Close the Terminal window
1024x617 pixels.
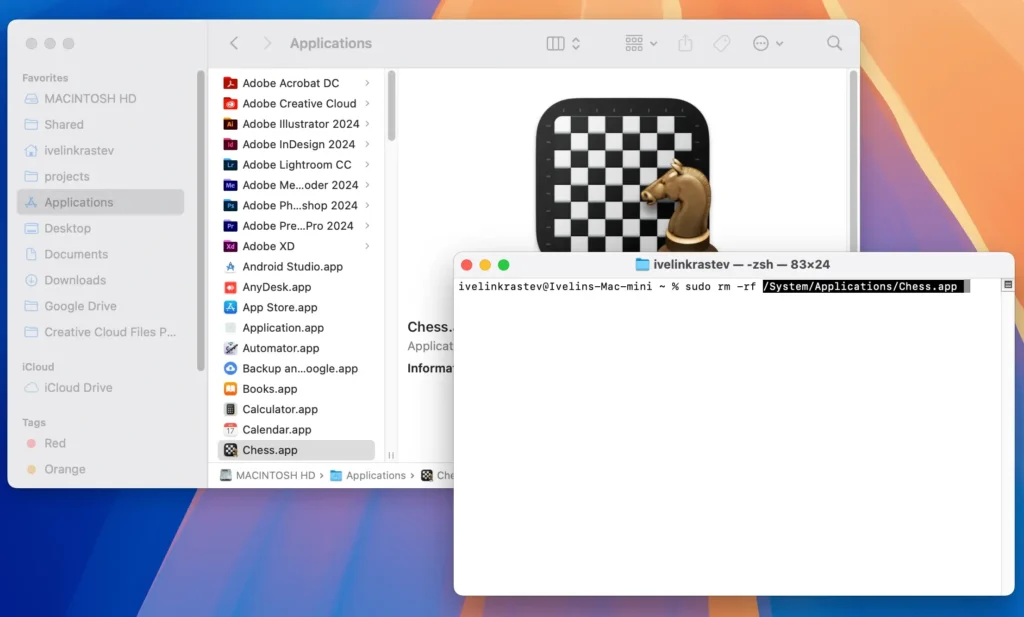(466, 264)
